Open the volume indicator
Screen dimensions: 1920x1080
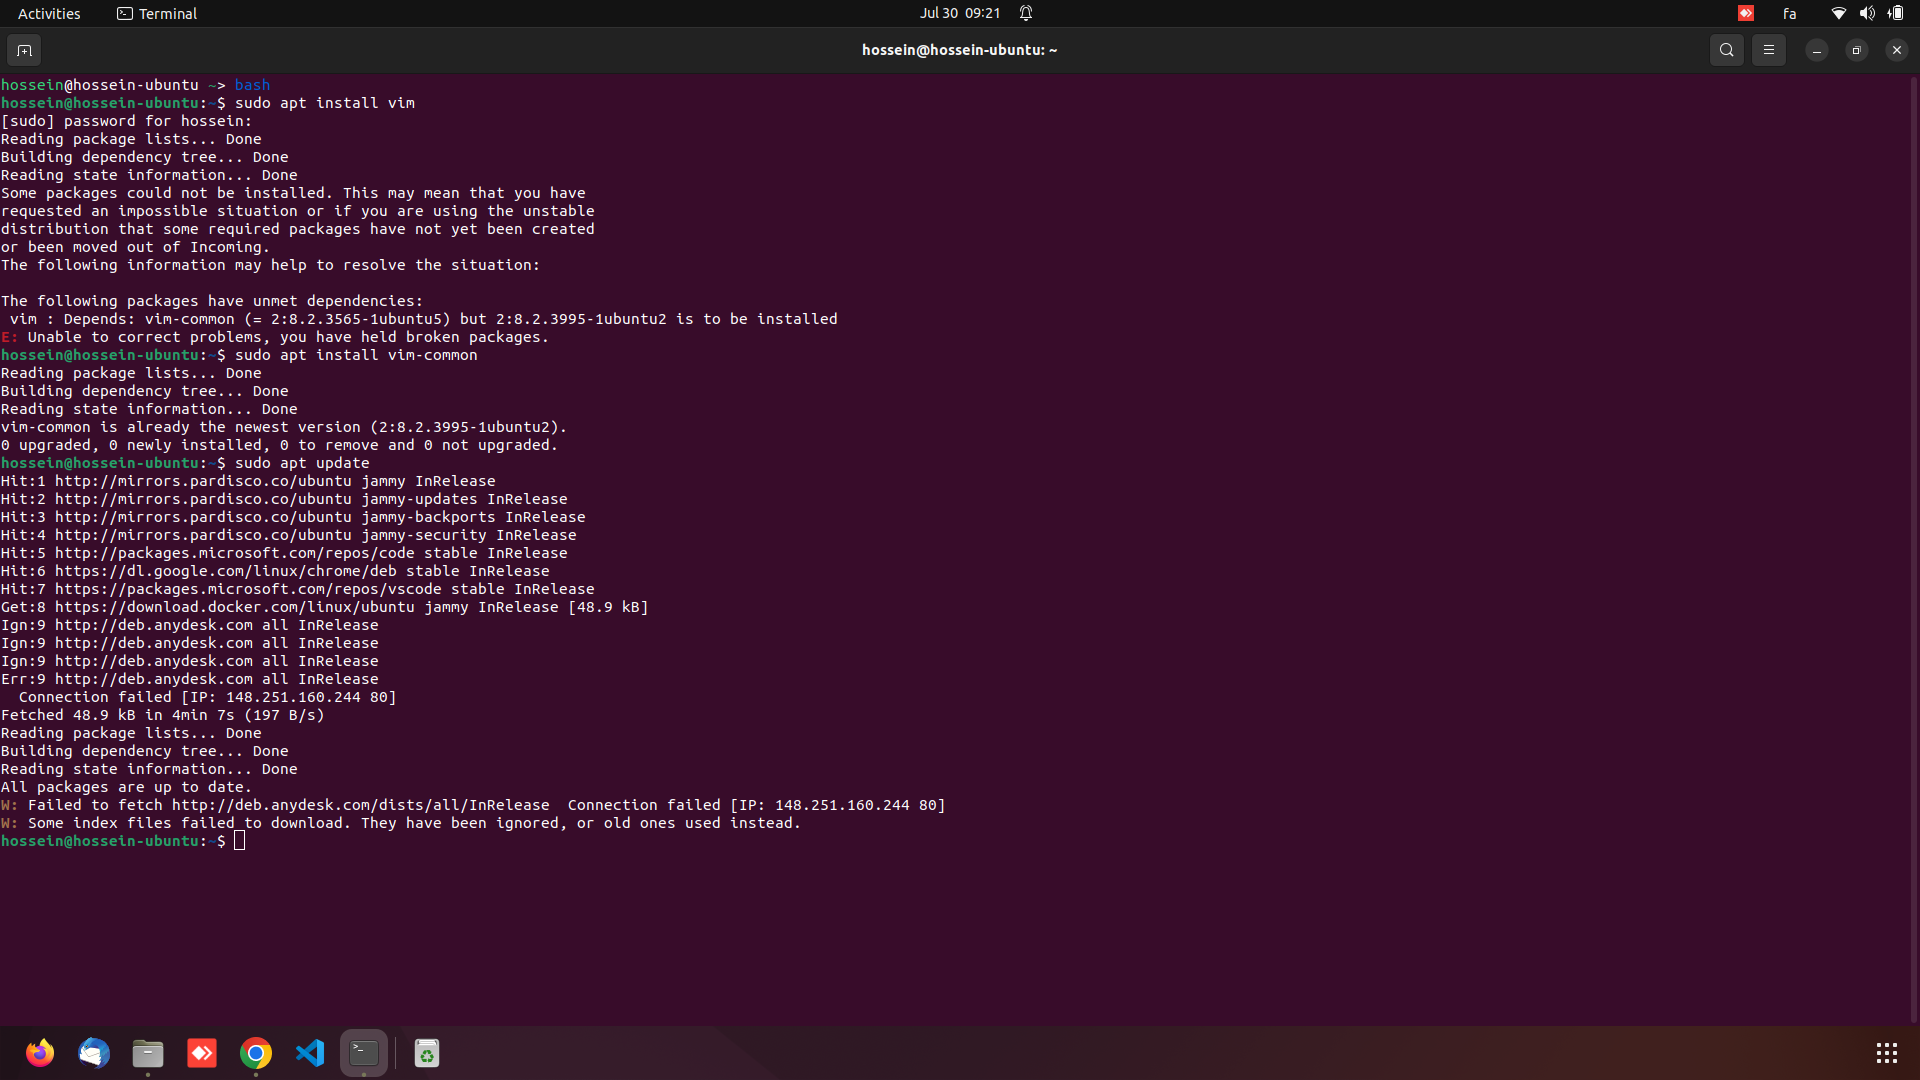click(1867, 13)
